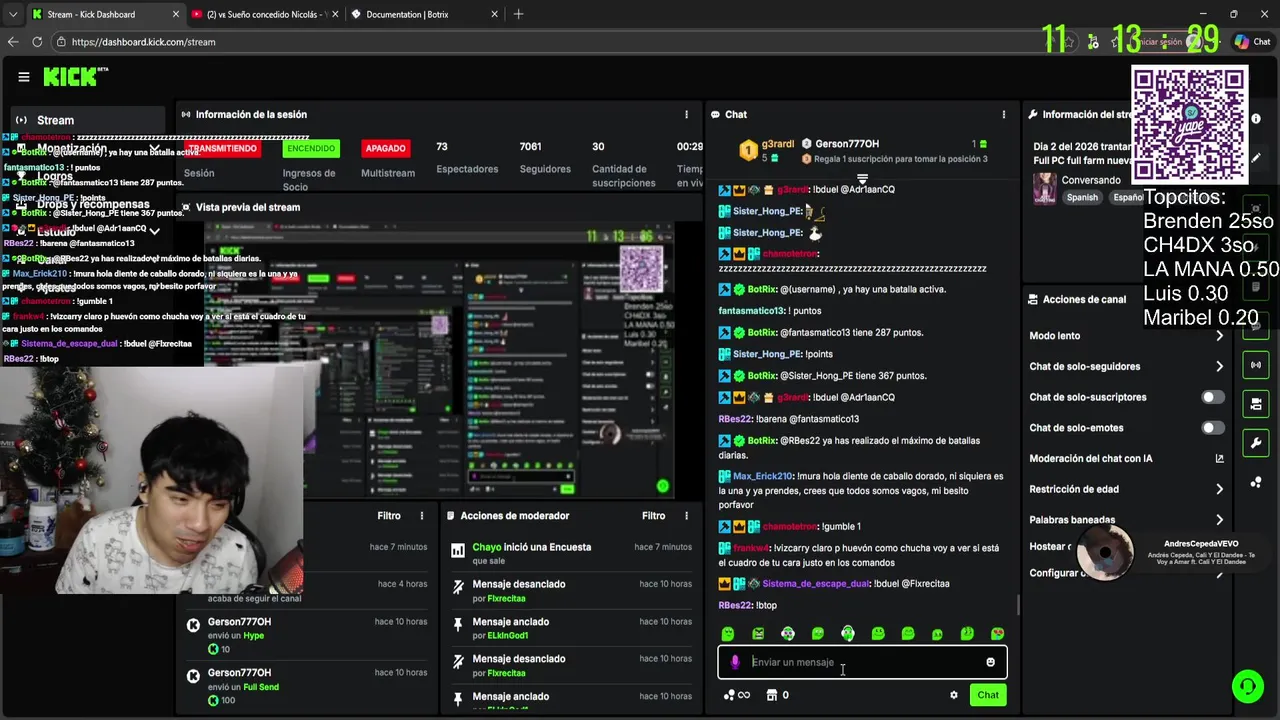Reload the page with the browser refresh icon

pyautogui.click(x=37, y=42)
